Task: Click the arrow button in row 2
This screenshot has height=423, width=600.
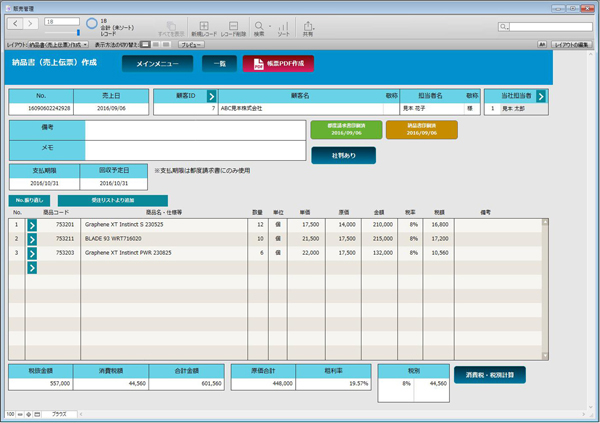Action: pyautogui.click(x=32, y=239)
